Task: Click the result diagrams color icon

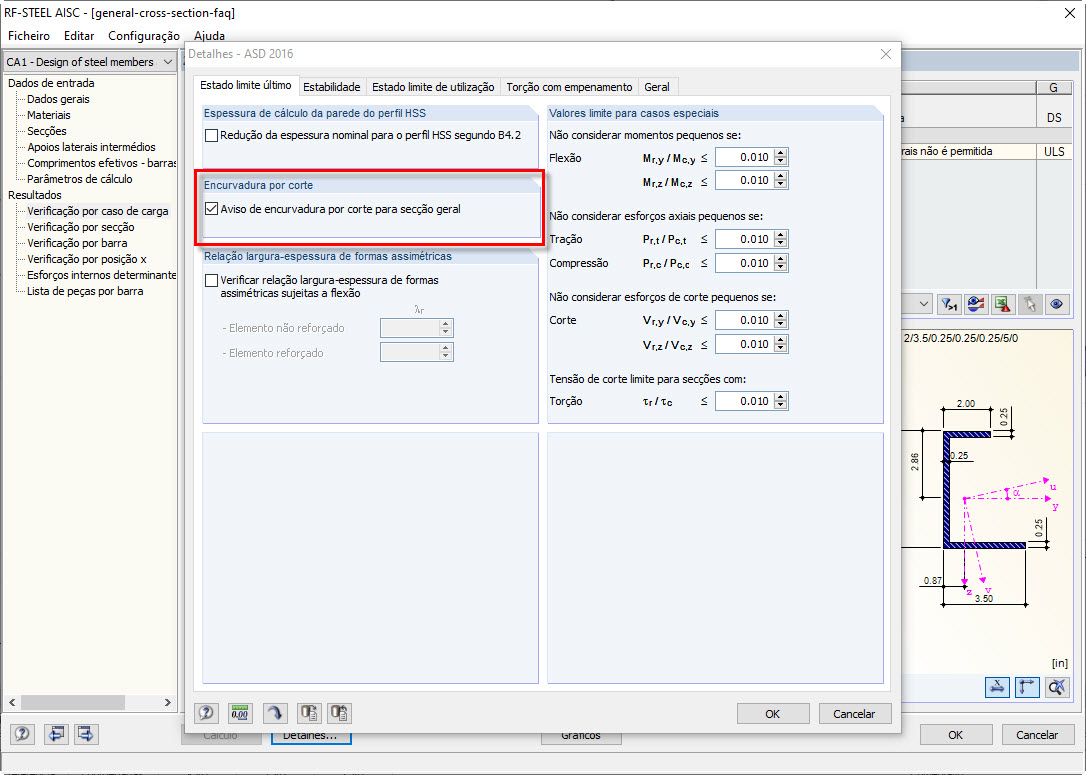Action: tap(976, 304)
